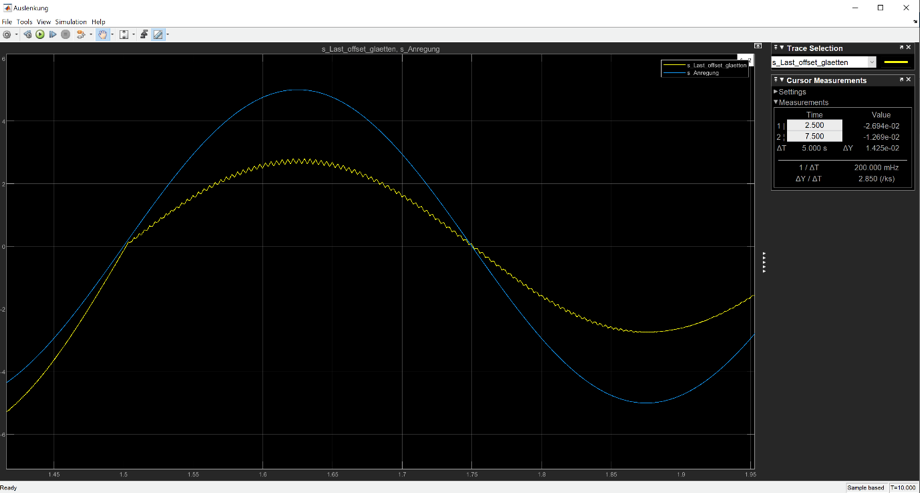Close the Cursor Measurements panel
921x493 pixels.
click(x=908, y=80)
